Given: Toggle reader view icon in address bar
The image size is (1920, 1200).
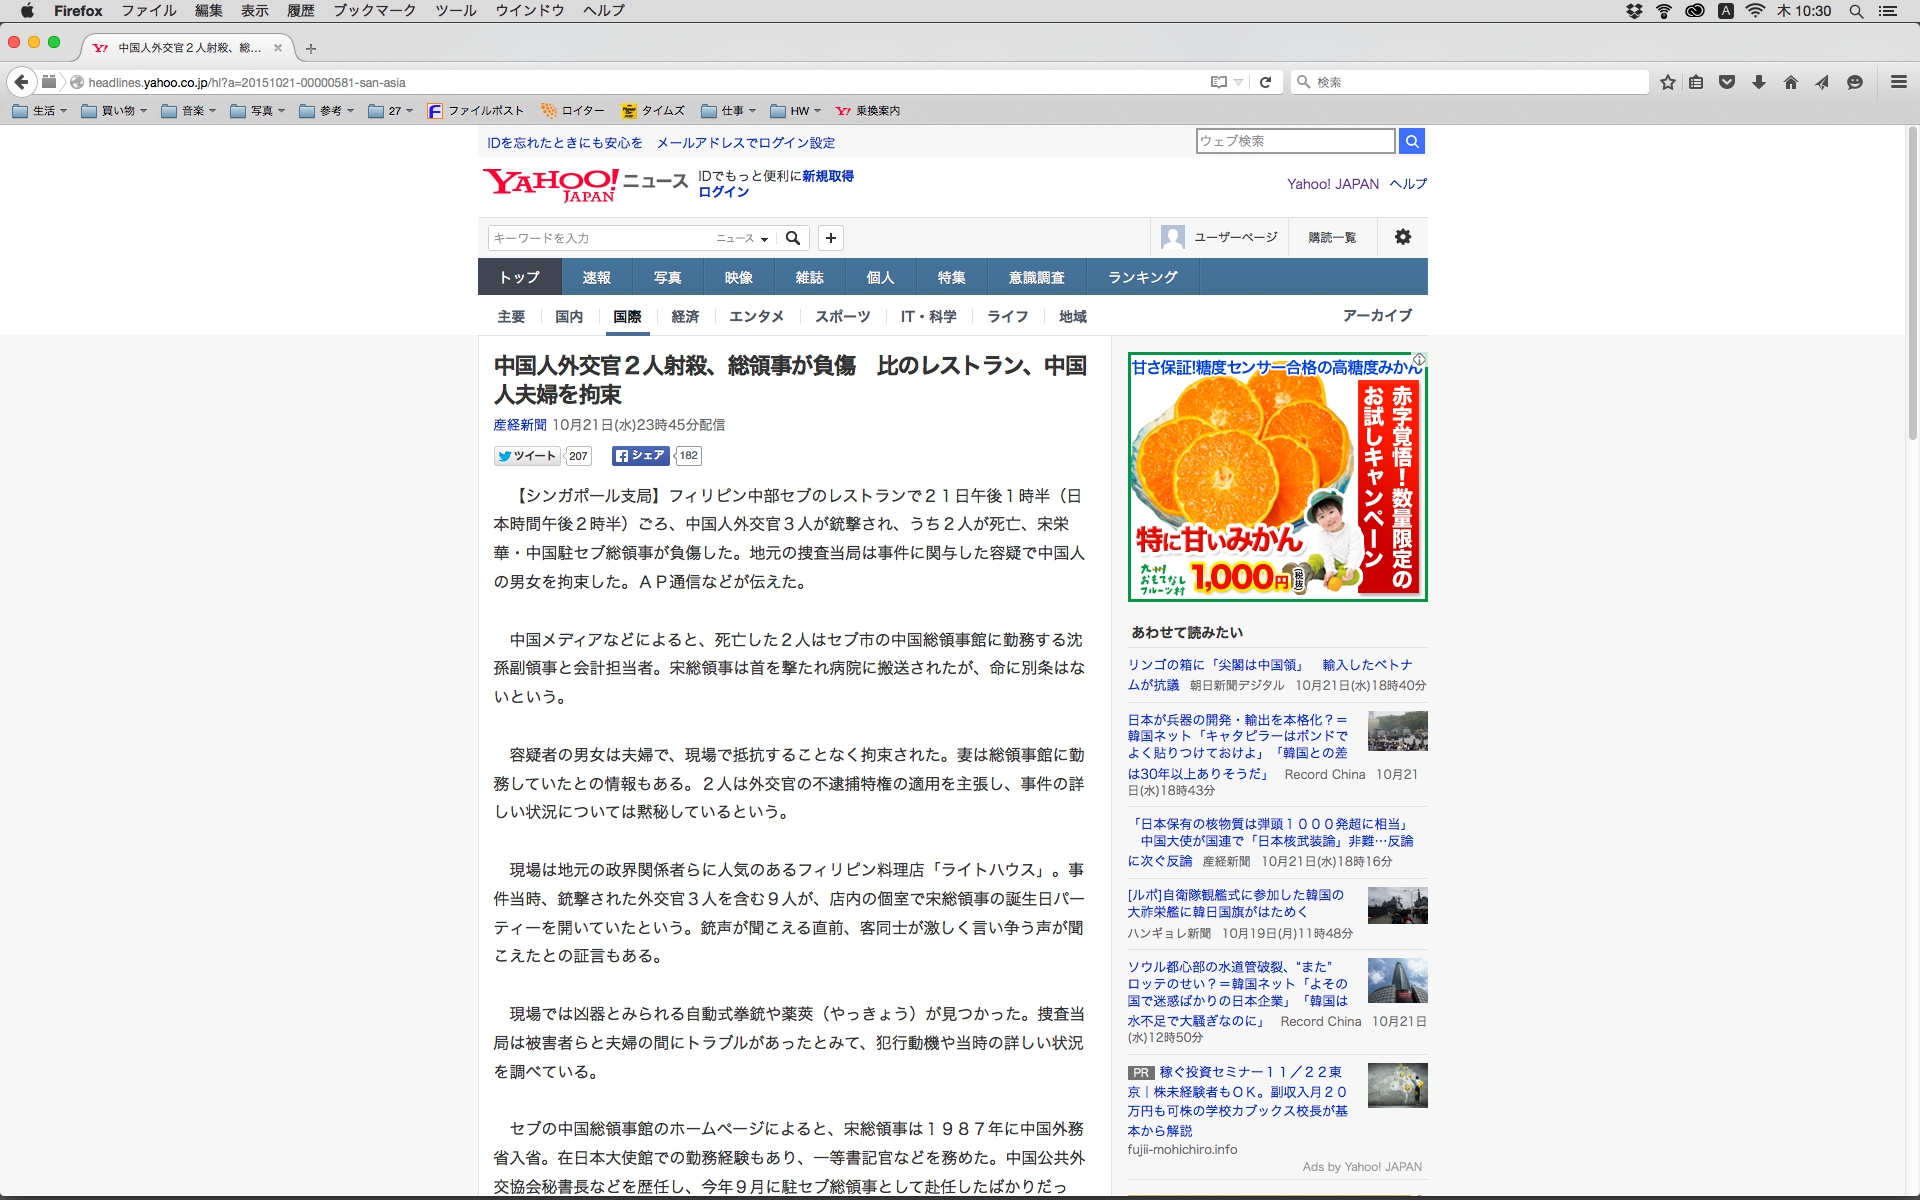Looking at the screenshot, I should [1219, 82].
